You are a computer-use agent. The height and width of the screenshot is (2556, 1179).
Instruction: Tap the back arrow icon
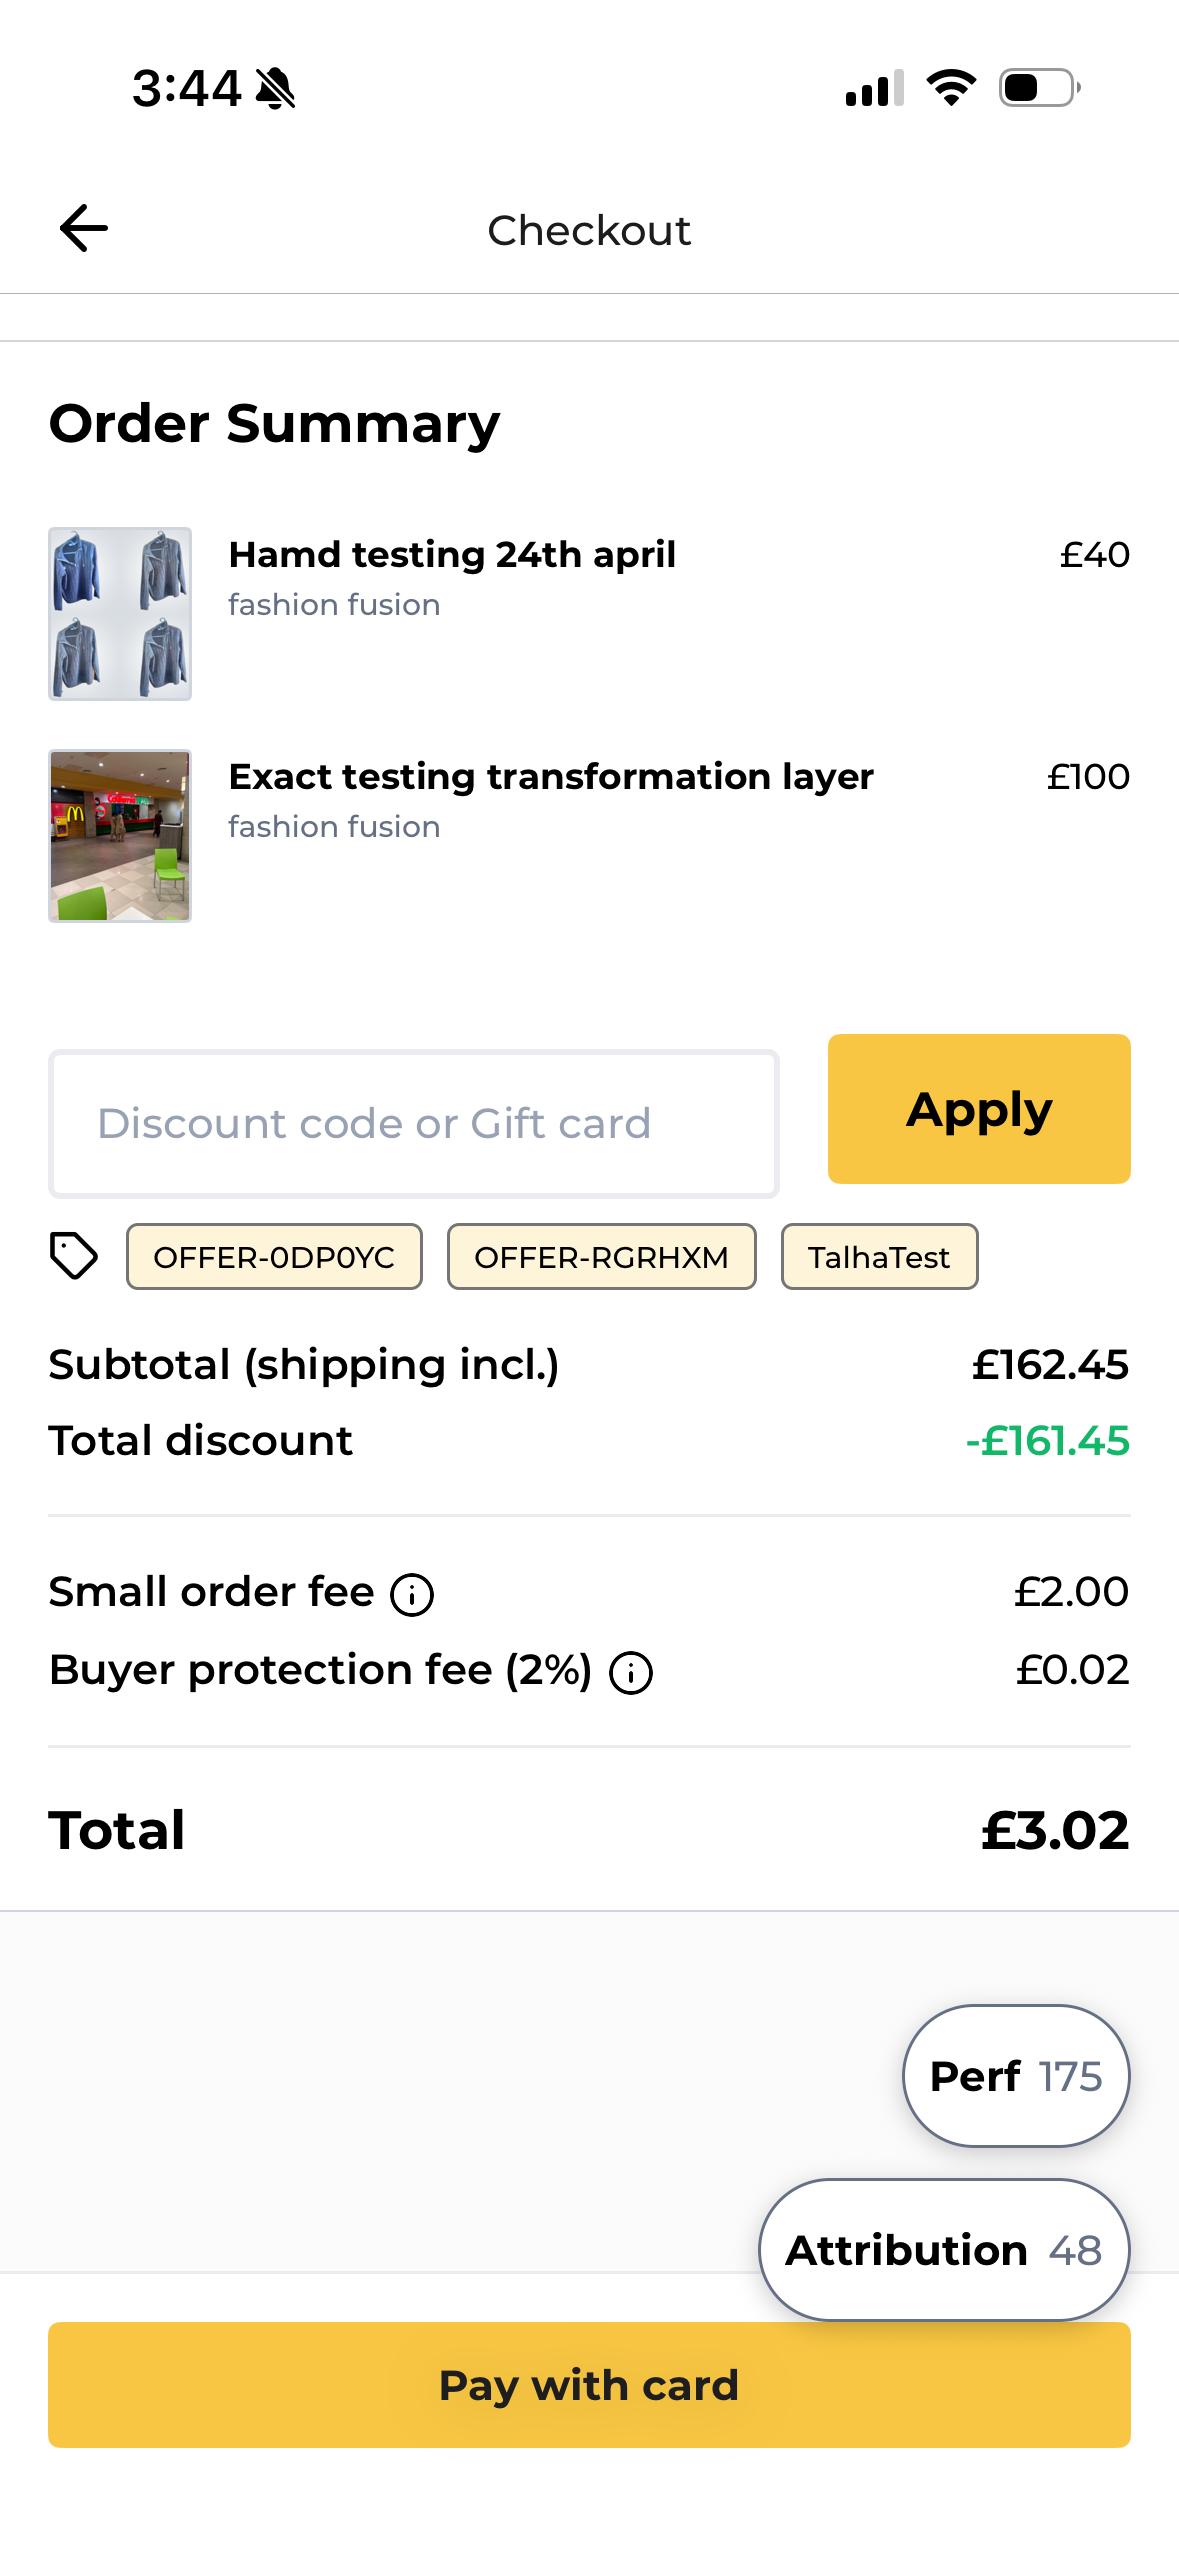(84, 229)
